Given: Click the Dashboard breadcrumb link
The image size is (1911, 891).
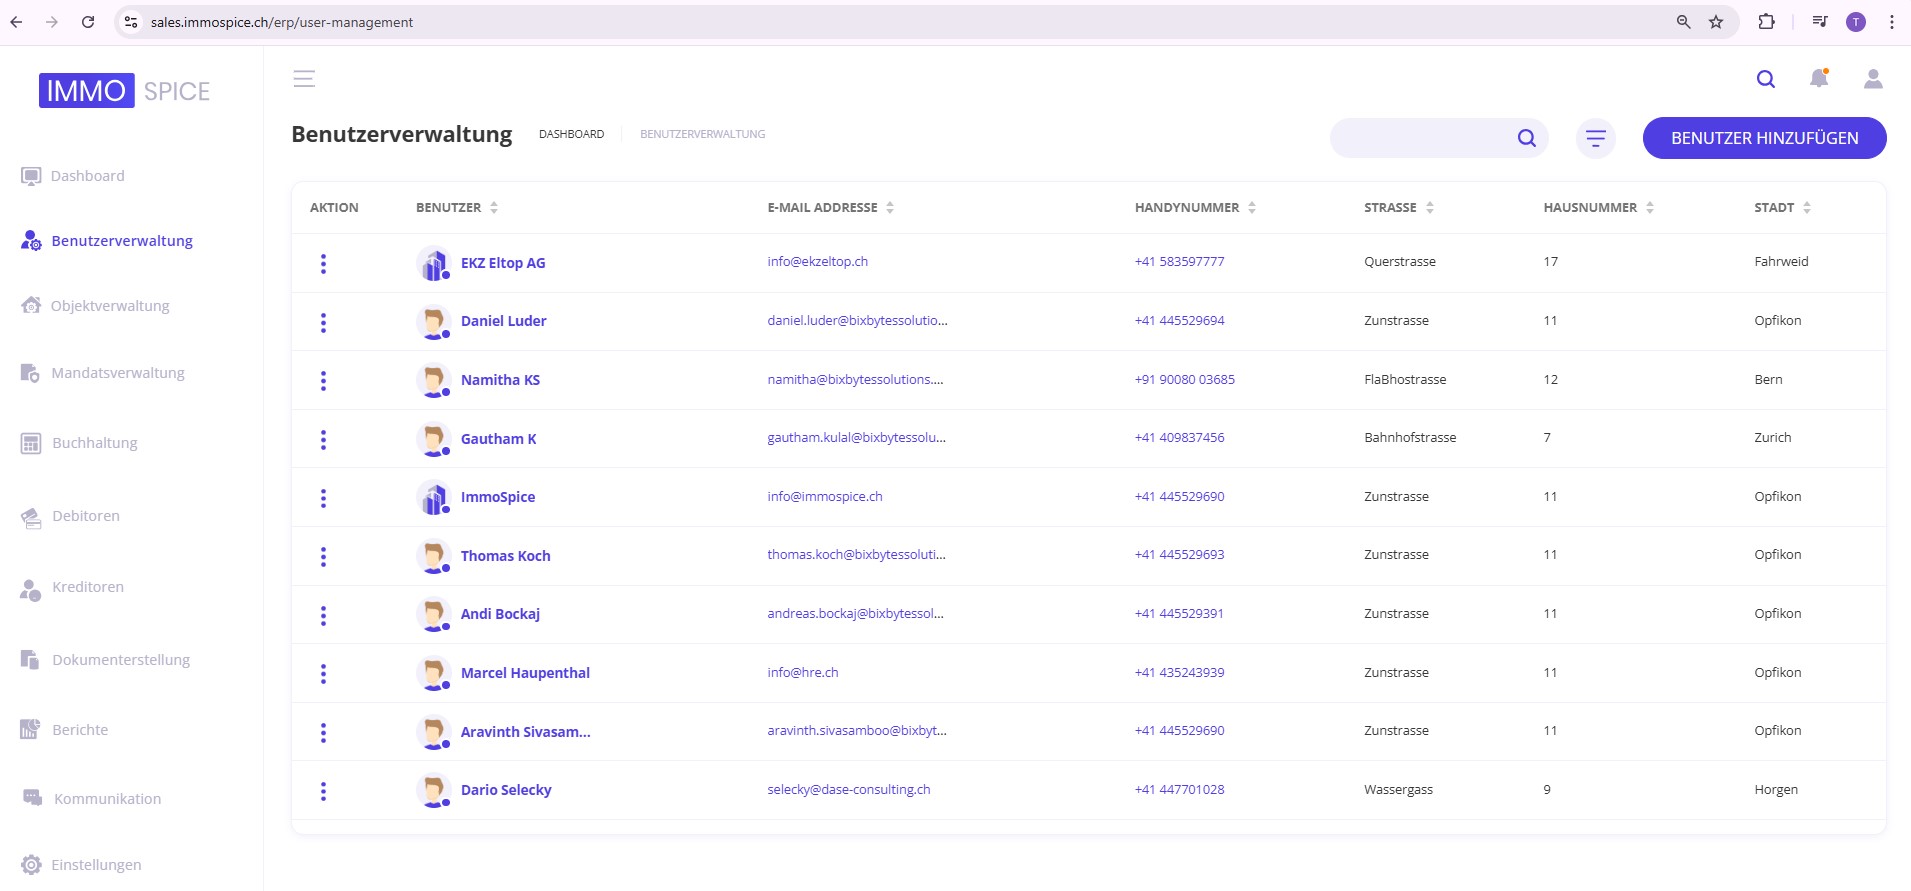Looking at the screenshot, I should (x=571, y=134).
